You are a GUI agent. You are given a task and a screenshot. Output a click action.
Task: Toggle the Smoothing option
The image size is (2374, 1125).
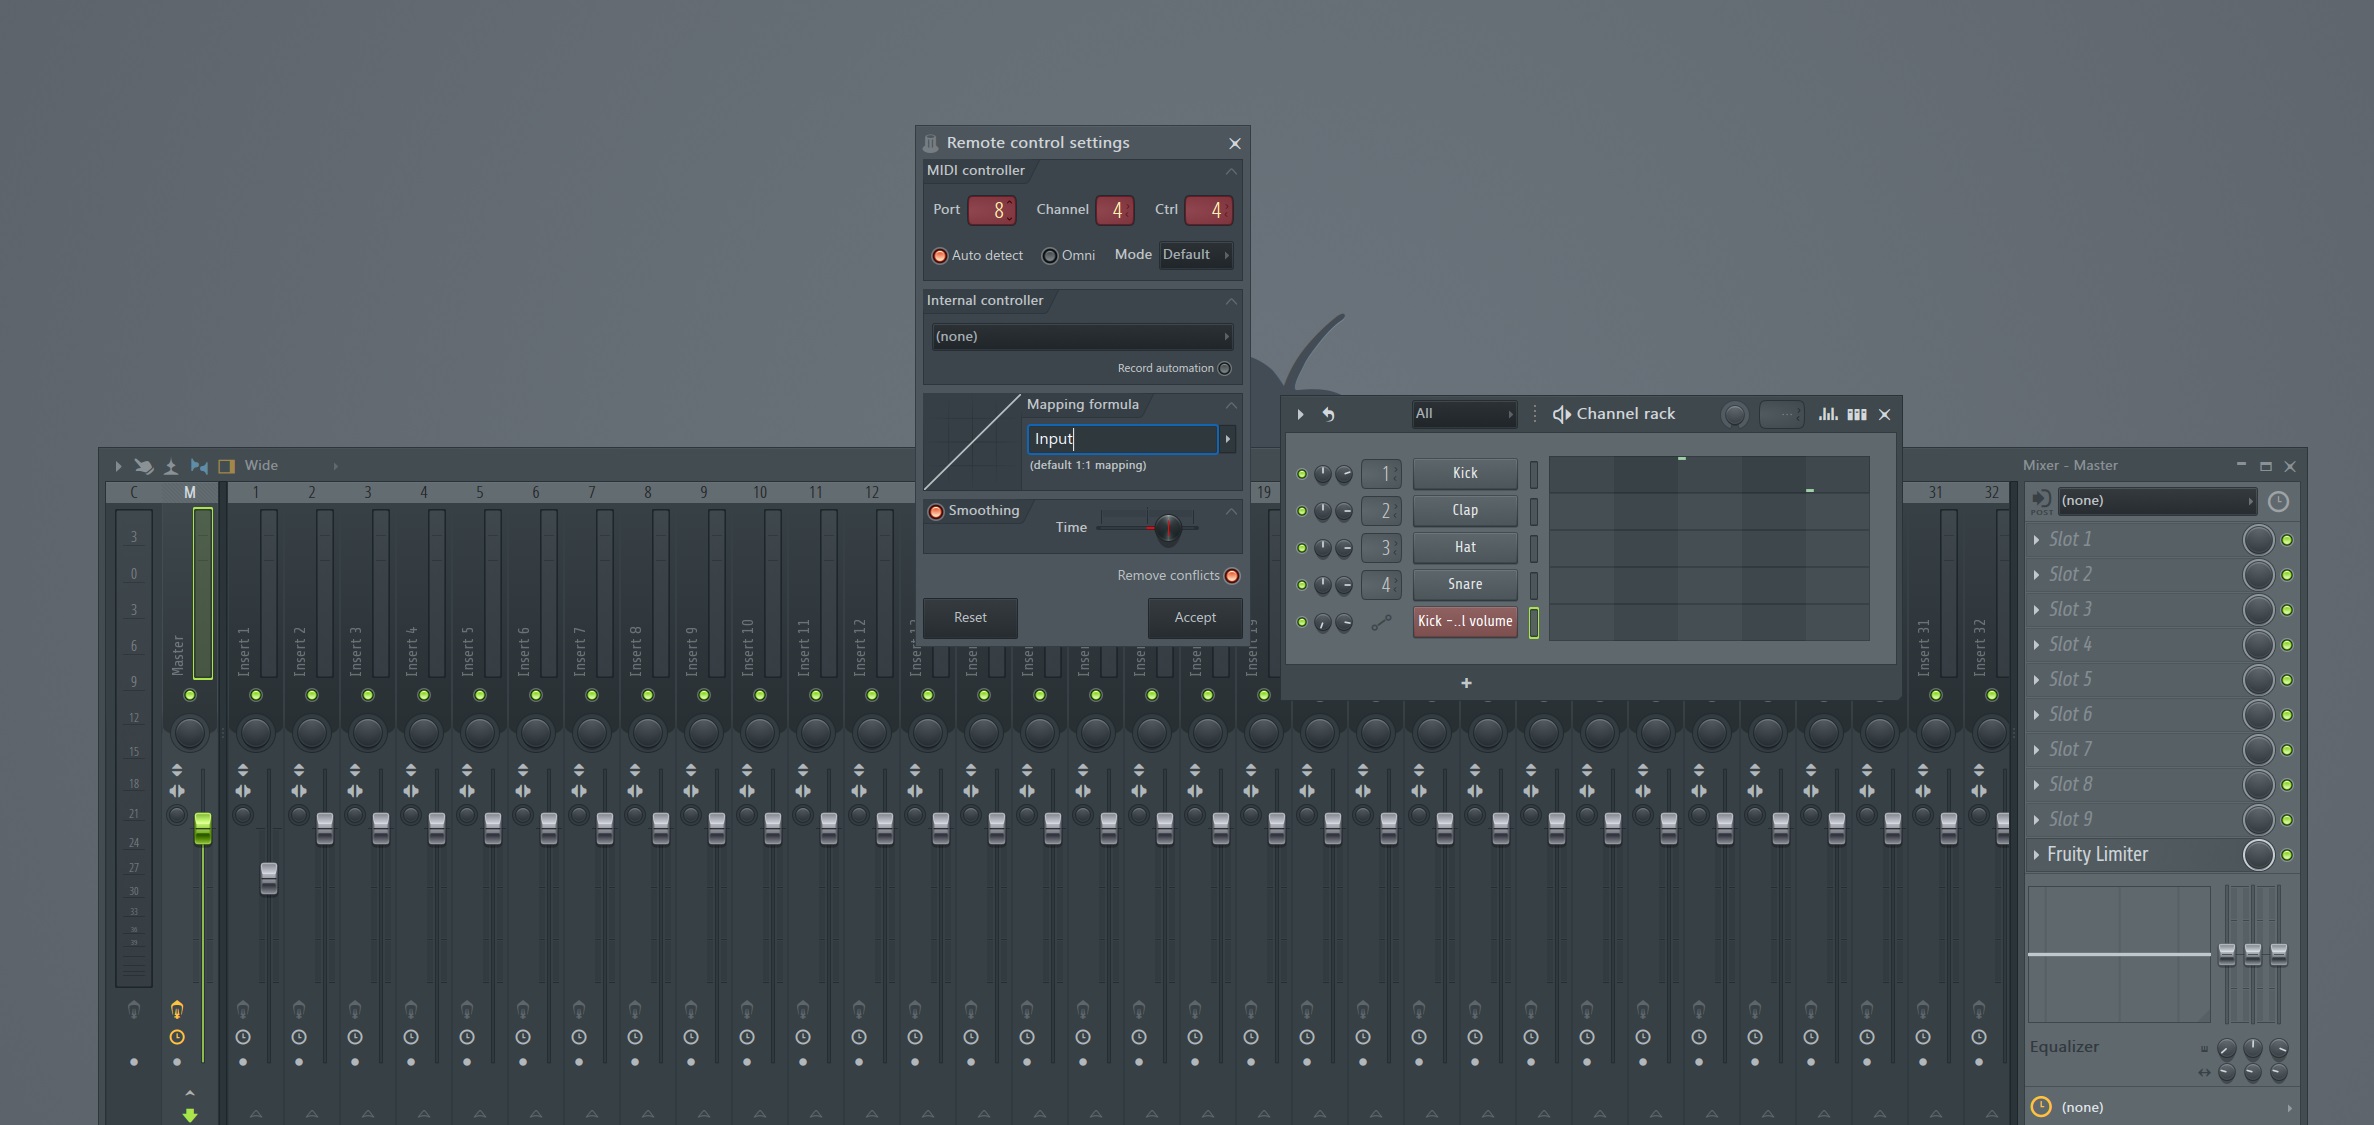pos(936,512)
